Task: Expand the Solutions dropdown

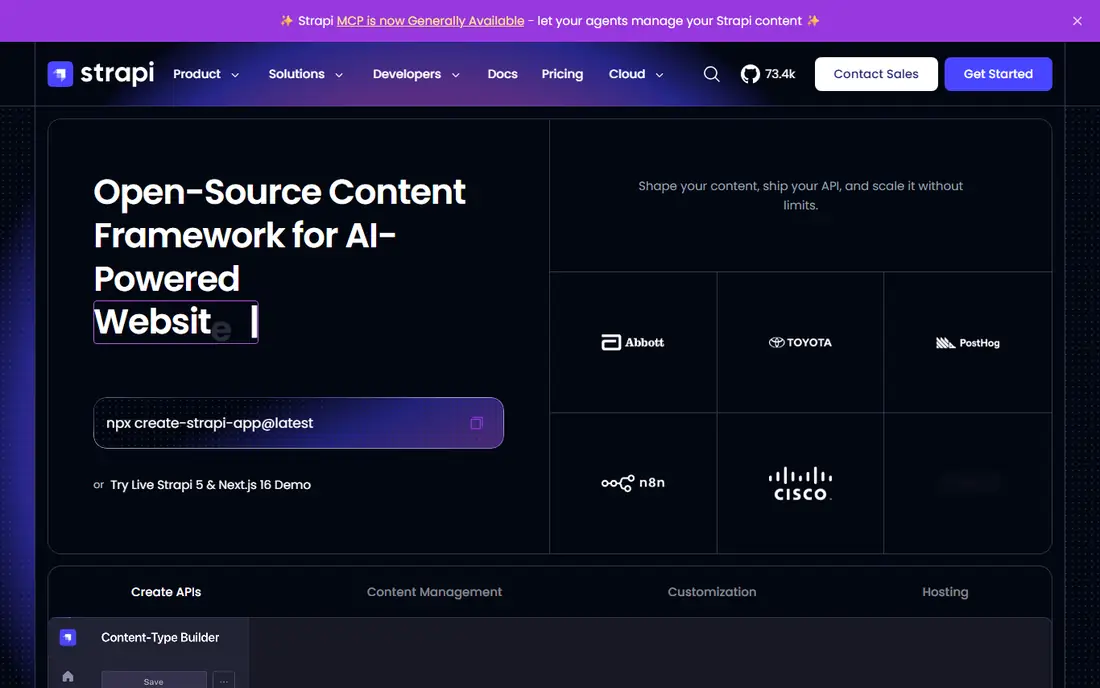Action: coord(306,74)
